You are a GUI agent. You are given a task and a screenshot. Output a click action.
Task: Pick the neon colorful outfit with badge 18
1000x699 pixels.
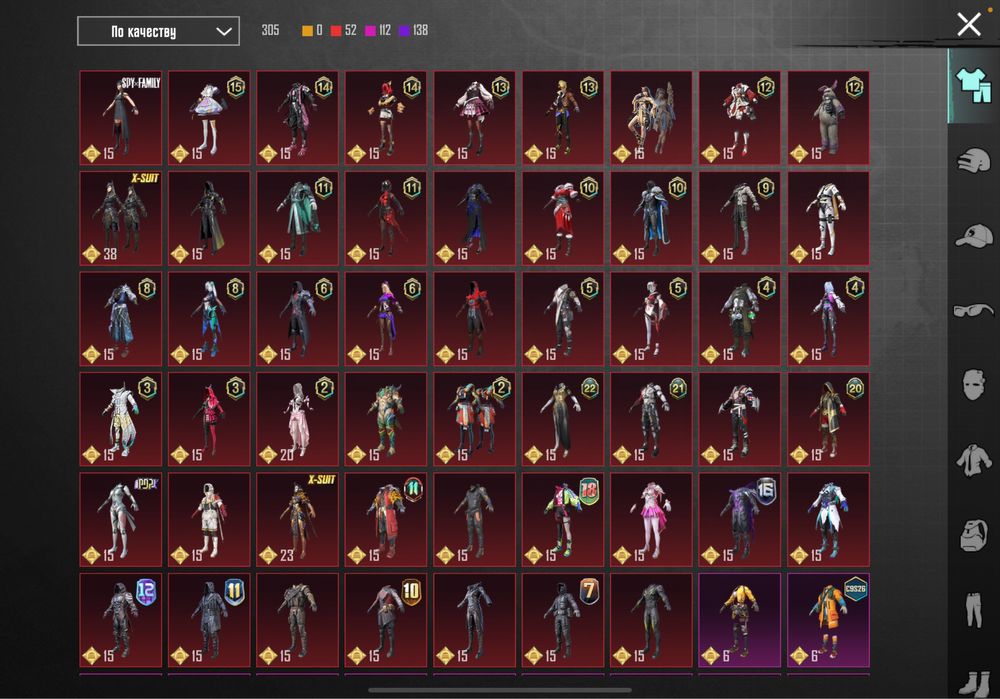click(x=563, y=520)
